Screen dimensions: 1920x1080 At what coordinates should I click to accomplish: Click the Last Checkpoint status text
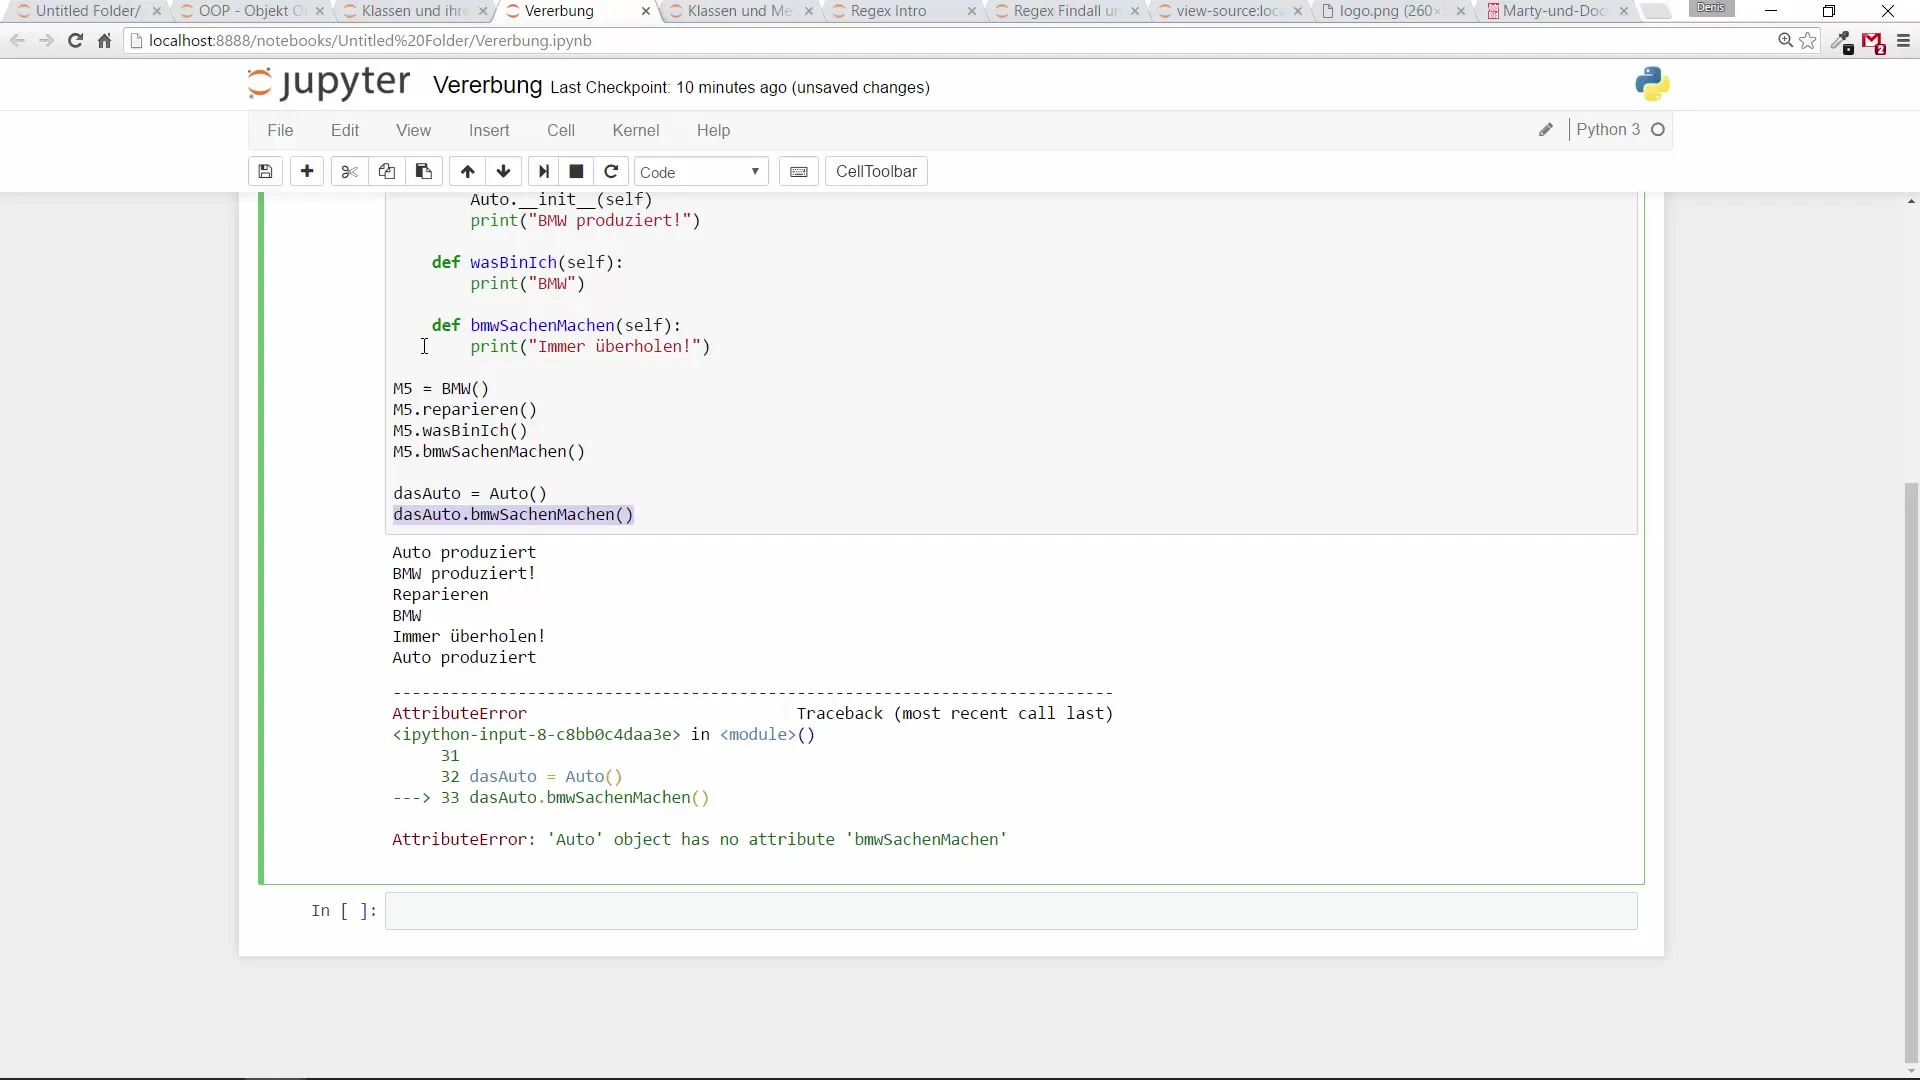tap(740, 88)
